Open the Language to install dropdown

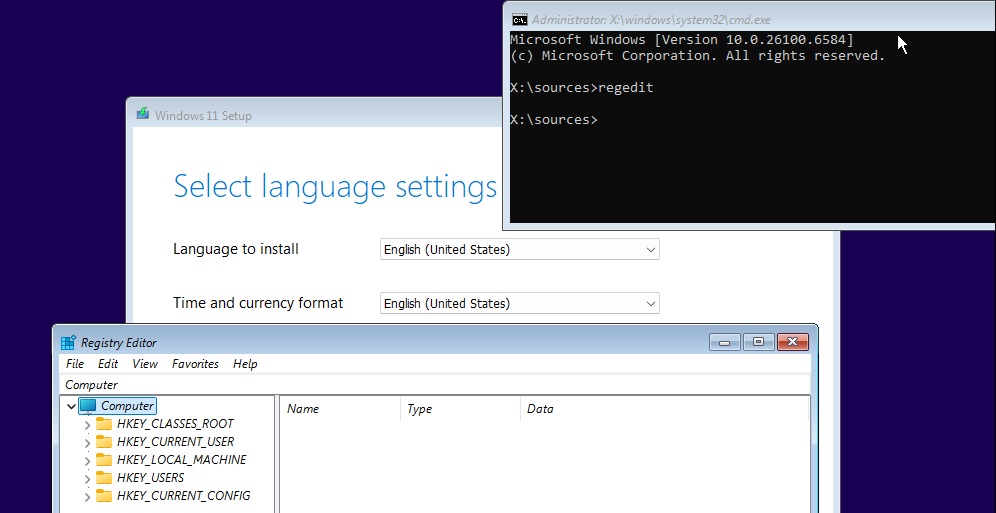(x=520, y=250)
